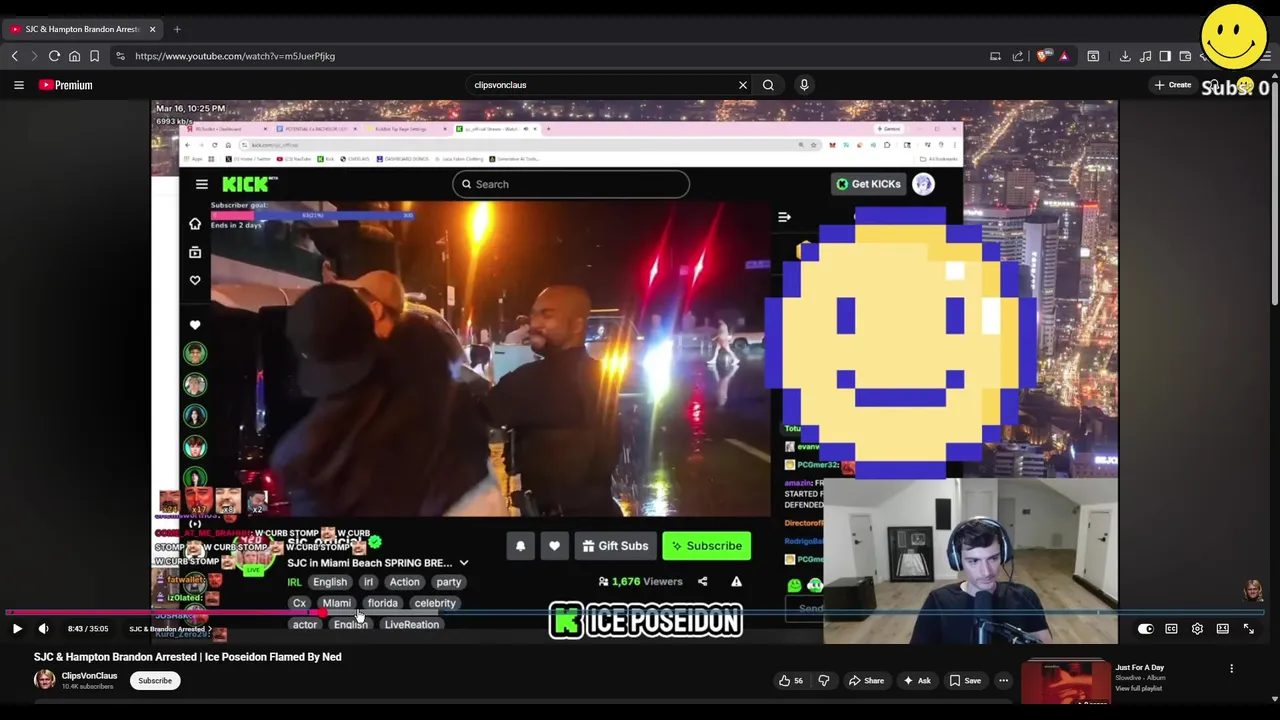Toggle Kick follow heart beside Gift Subs
The height and width of the screenshot is (720, 1280).
[554, 546]
